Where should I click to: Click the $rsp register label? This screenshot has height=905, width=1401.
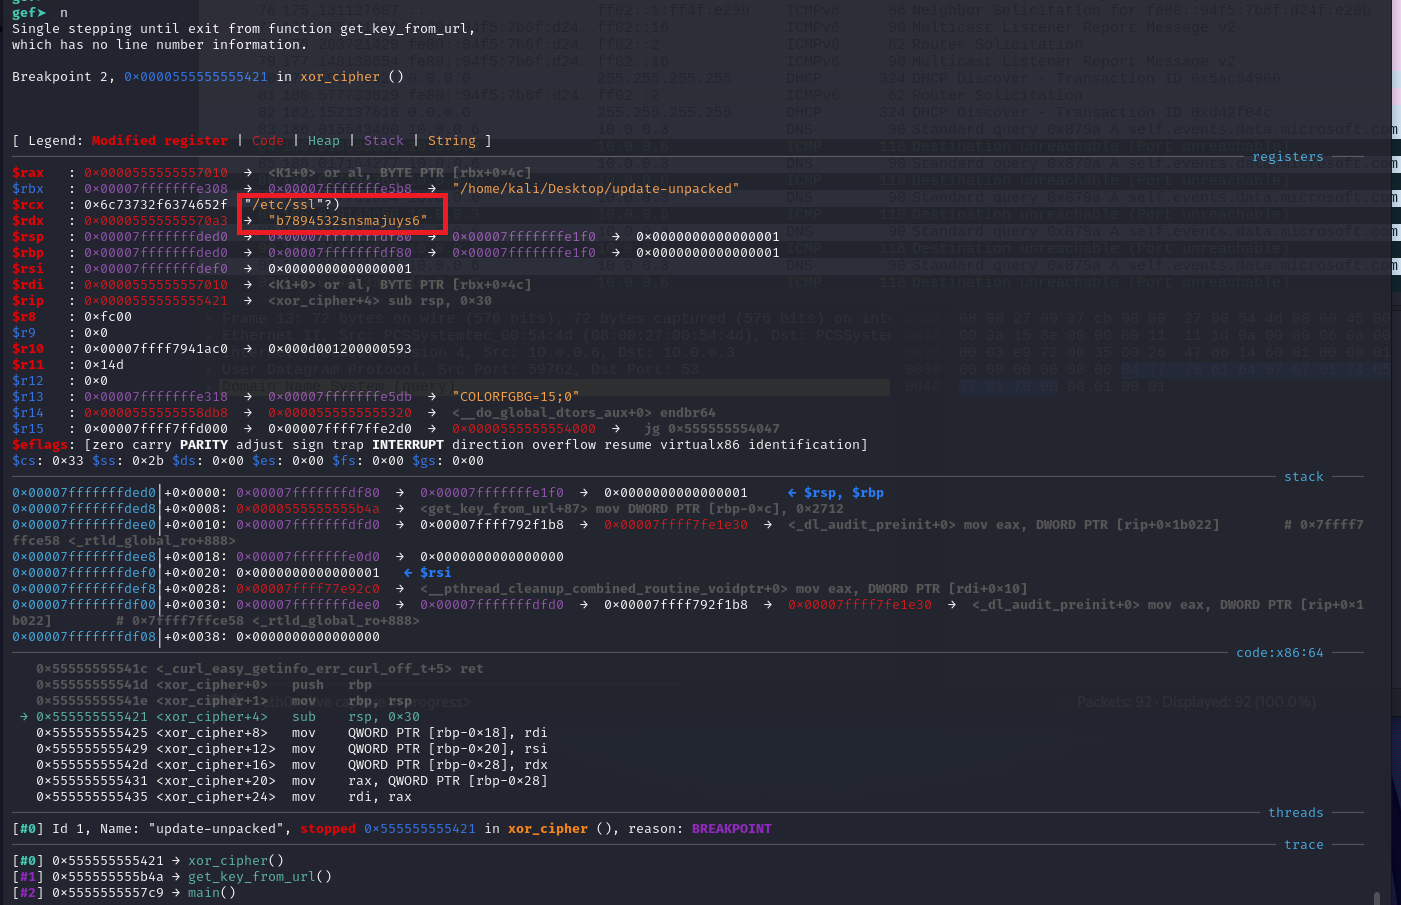coord(28,237)
